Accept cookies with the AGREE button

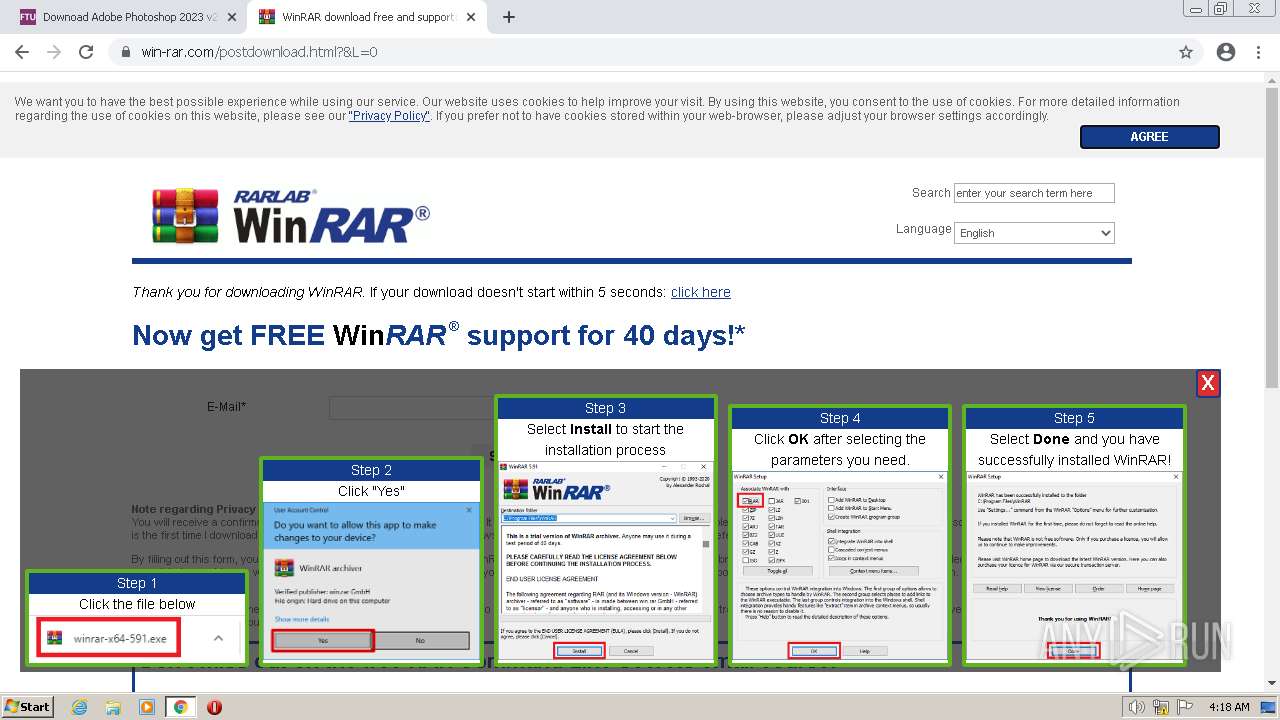pyautogui.click(x=1149, y=136)
